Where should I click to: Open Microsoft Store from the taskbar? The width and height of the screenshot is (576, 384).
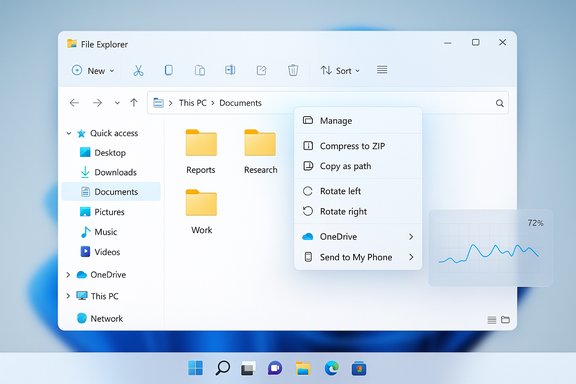click(359, 368)
